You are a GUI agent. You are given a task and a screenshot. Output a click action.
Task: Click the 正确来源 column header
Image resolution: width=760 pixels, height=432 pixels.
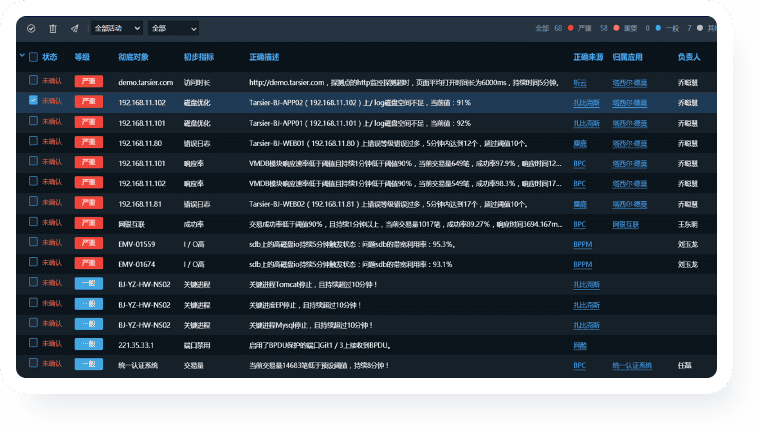tap(588, 57)
